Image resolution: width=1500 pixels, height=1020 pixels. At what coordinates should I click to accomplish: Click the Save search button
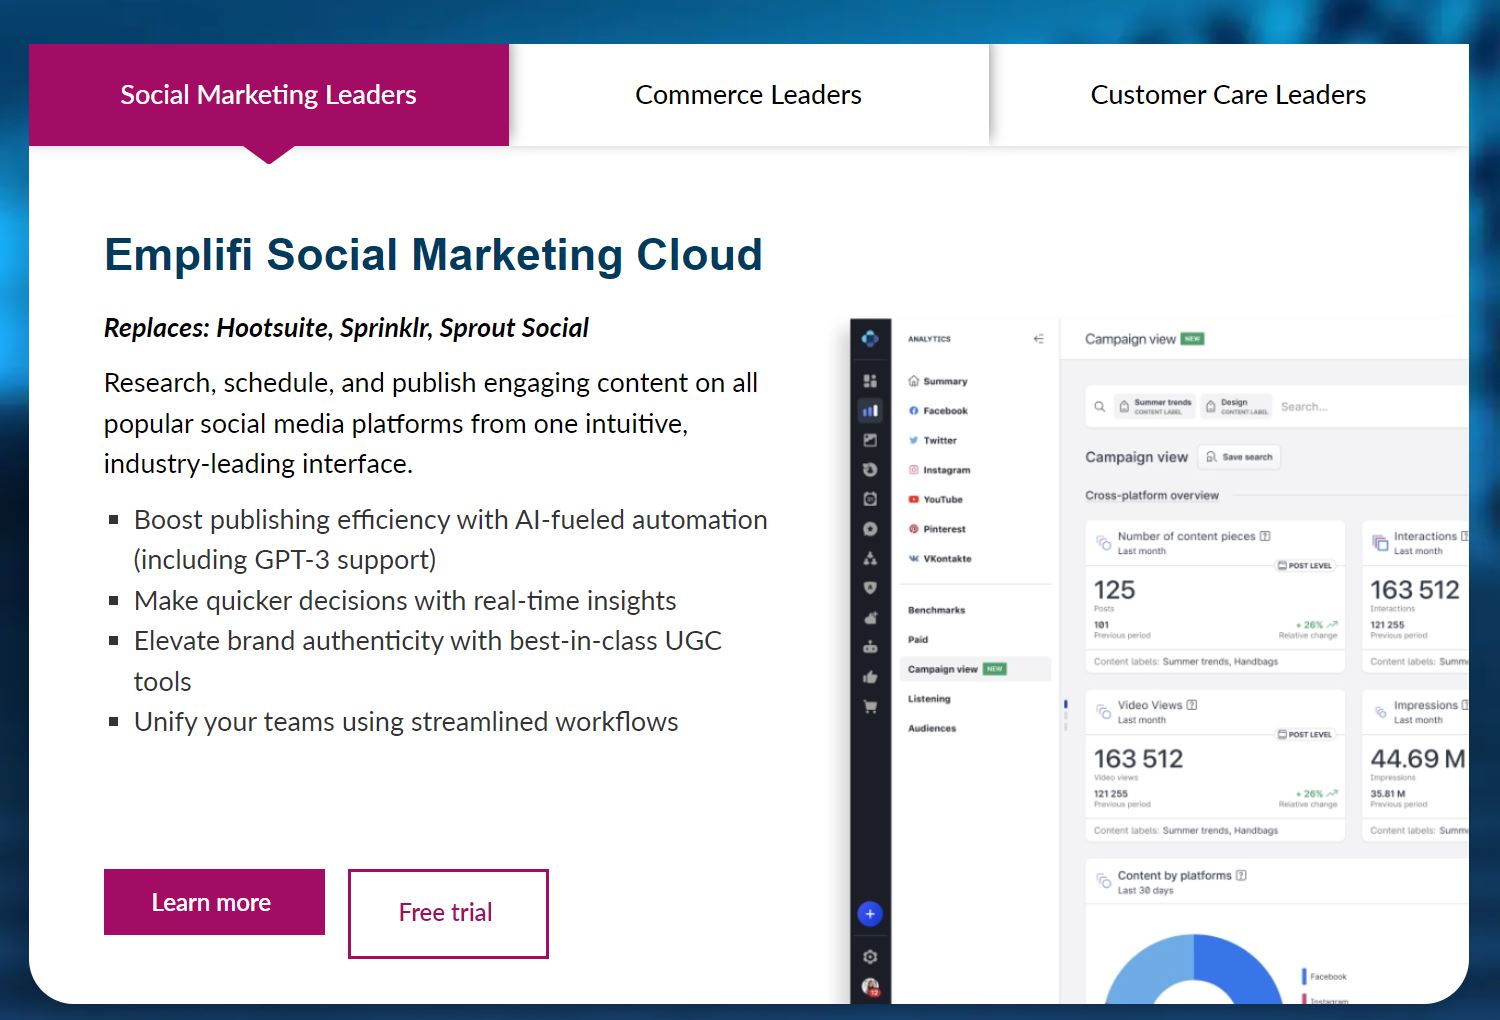[x=1239, y=457]
